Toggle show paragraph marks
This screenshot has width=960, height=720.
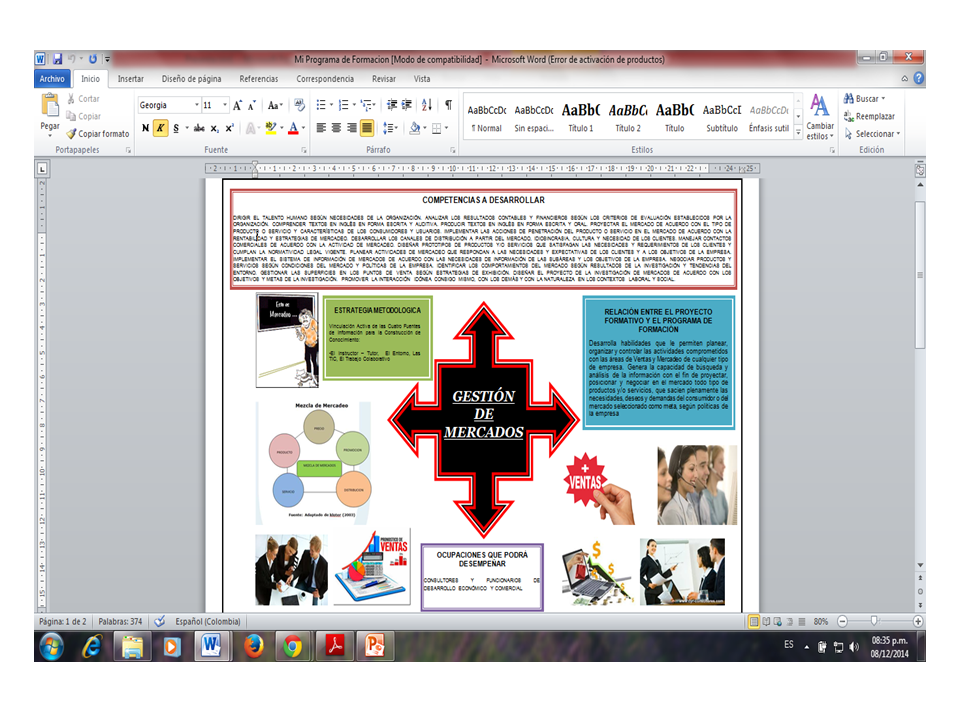pos(449,105)
